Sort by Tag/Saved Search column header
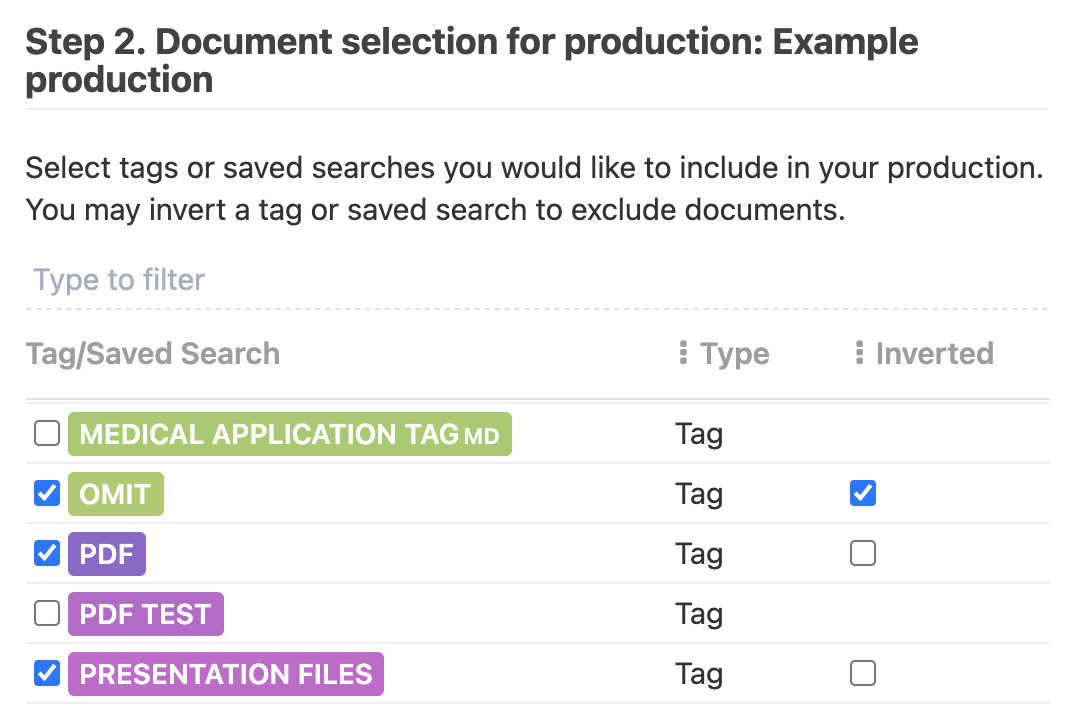 coord(153,354)
